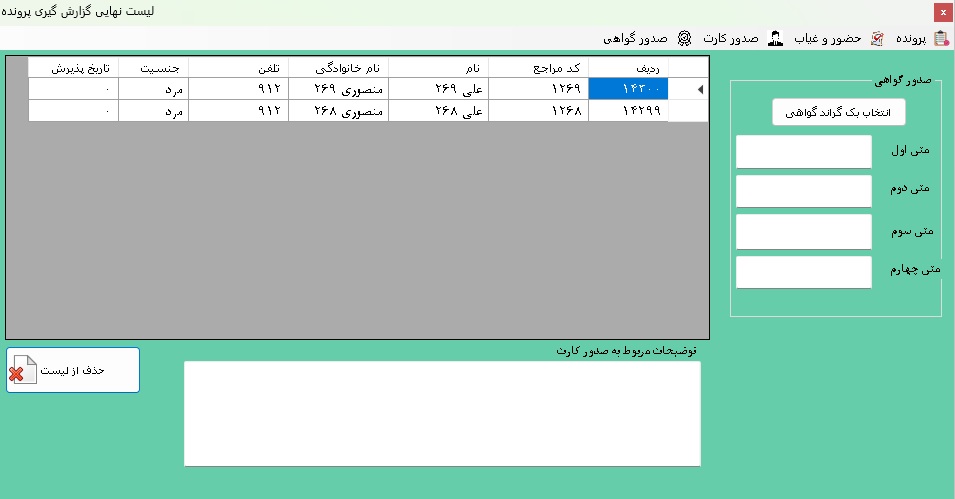
Task: Click the صدور گواهی badge icon
Action: [x=684, y=38]
